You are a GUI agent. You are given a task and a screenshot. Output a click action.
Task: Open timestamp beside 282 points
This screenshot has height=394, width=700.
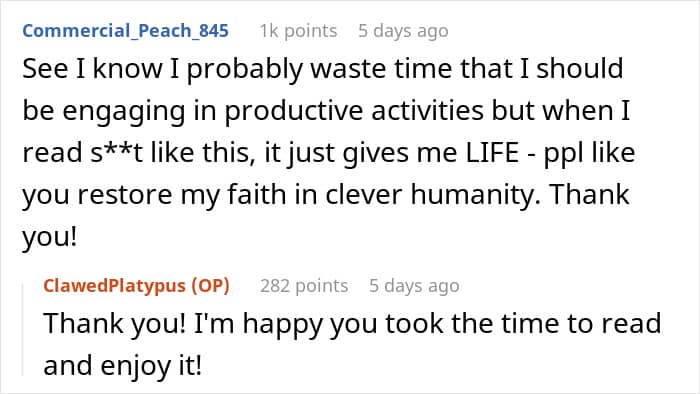point(414,286)
